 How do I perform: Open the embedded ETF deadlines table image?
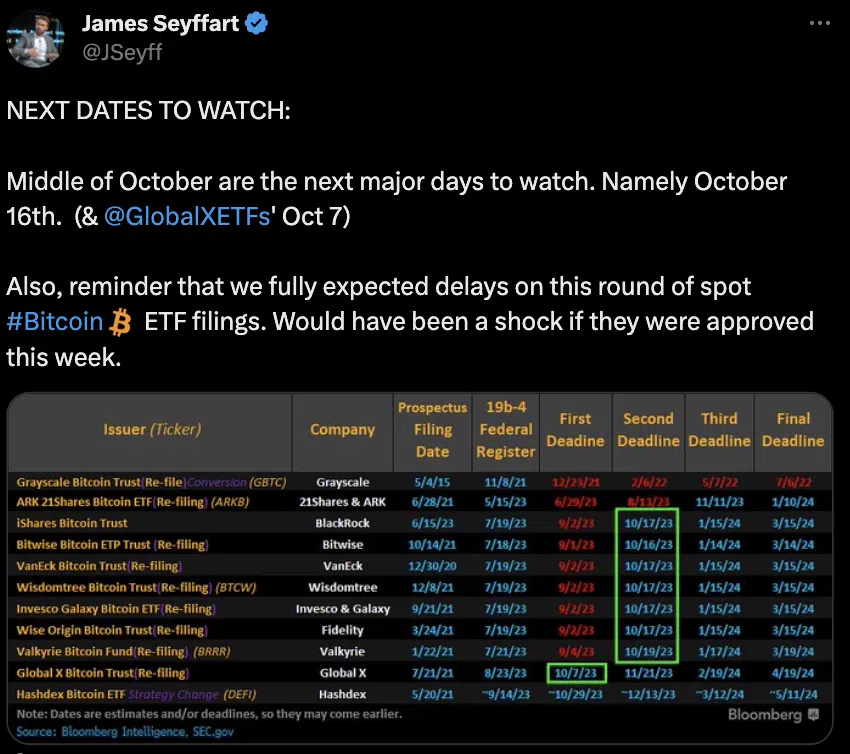(420, 568)
